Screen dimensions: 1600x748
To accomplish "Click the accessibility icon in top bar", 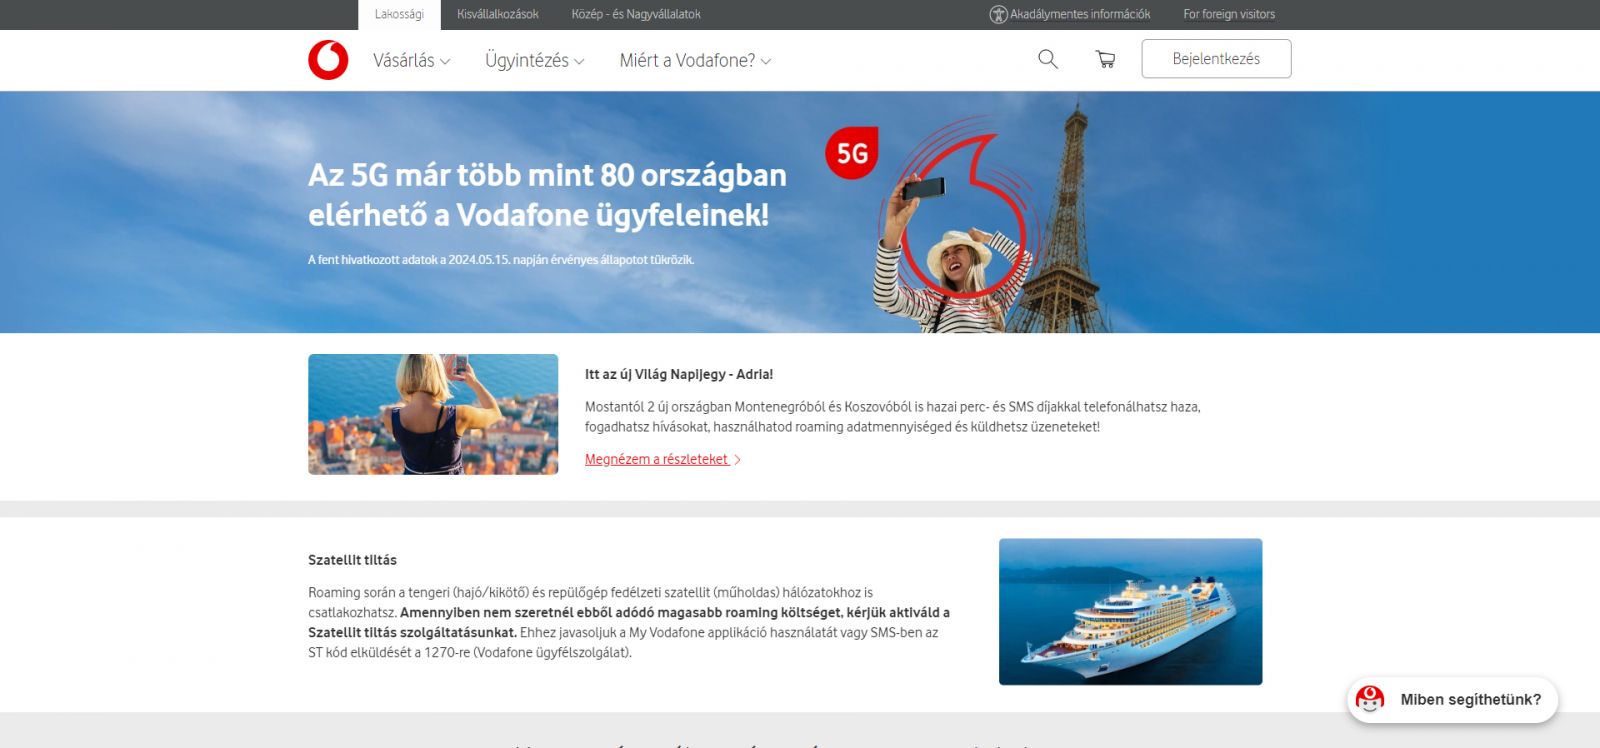I will 998,14.
